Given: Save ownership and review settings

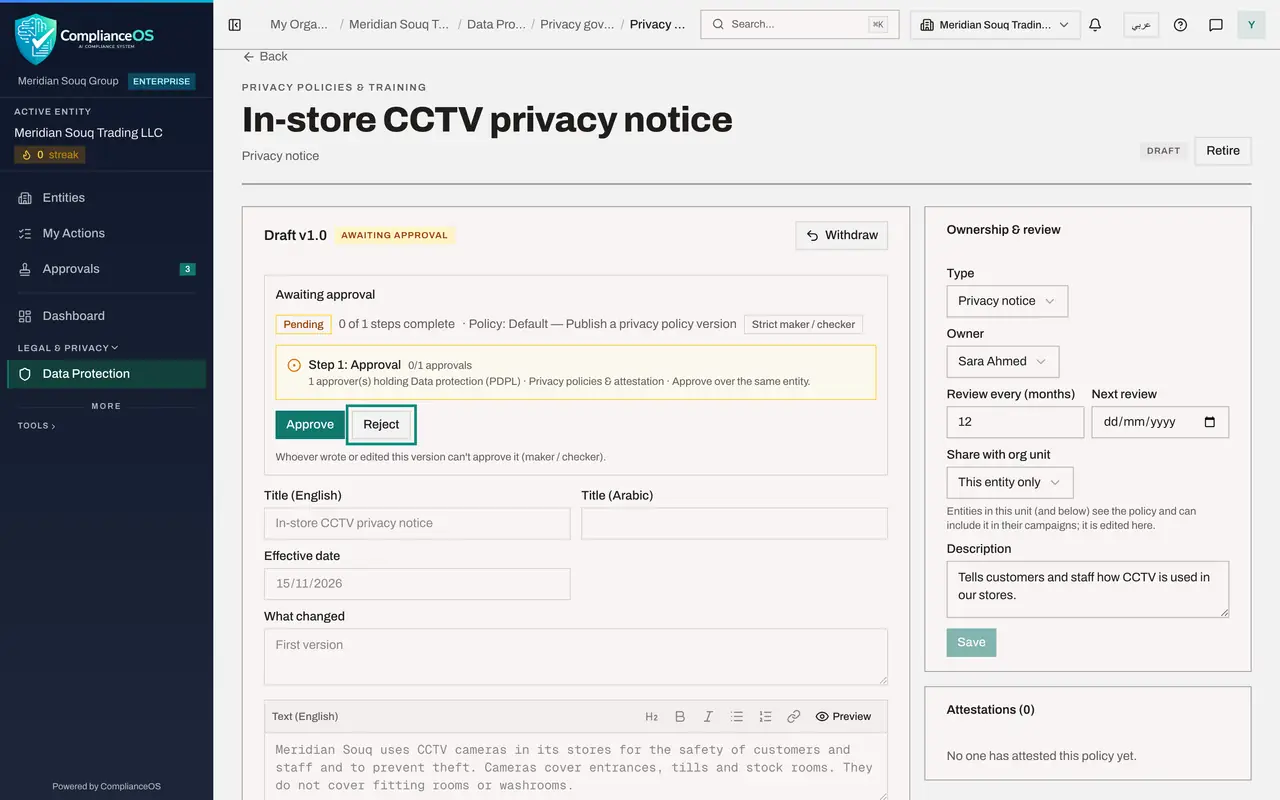Looking at the screenshot, I should (971, 643).
